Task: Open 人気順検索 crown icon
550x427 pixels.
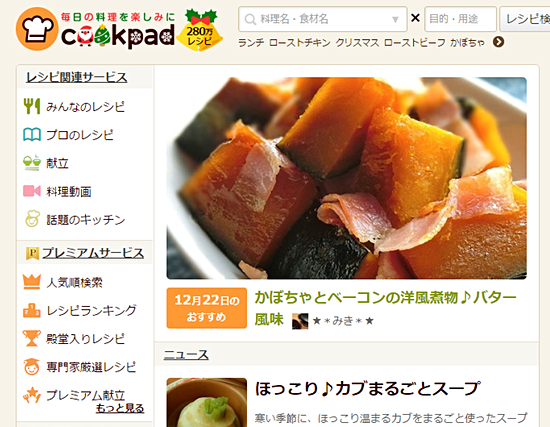Action: point(32,282)
